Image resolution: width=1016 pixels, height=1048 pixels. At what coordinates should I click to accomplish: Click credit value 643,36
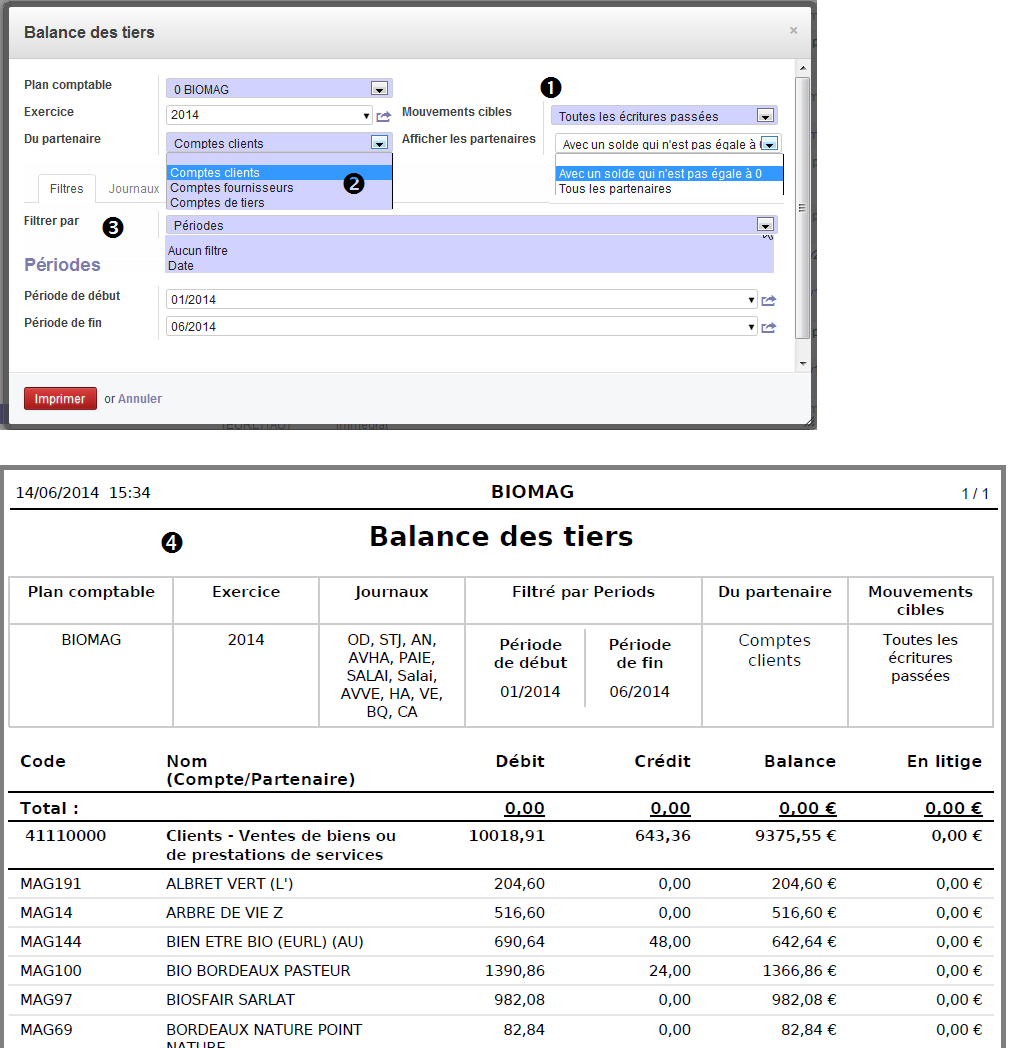[662, 835]
